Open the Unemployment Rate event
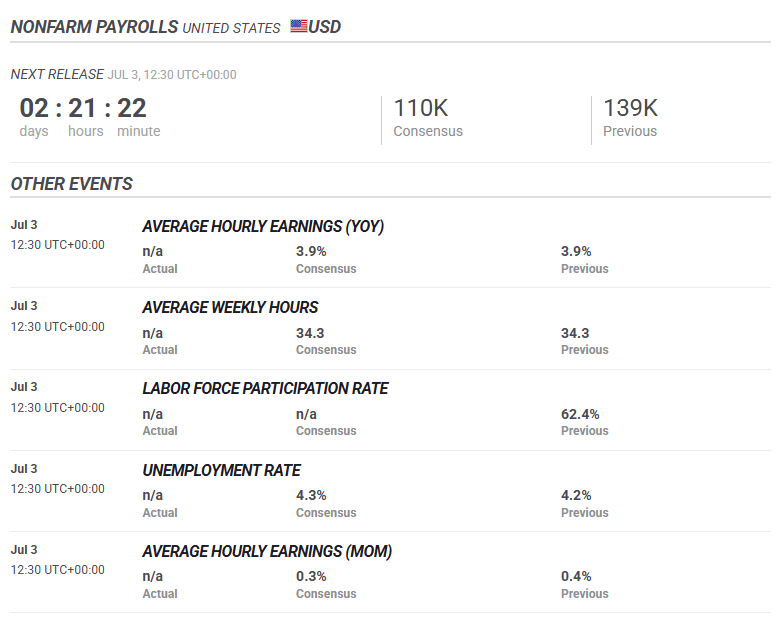Screen dimensions: 780x633 pyautogui.click(x=221, y=470)
